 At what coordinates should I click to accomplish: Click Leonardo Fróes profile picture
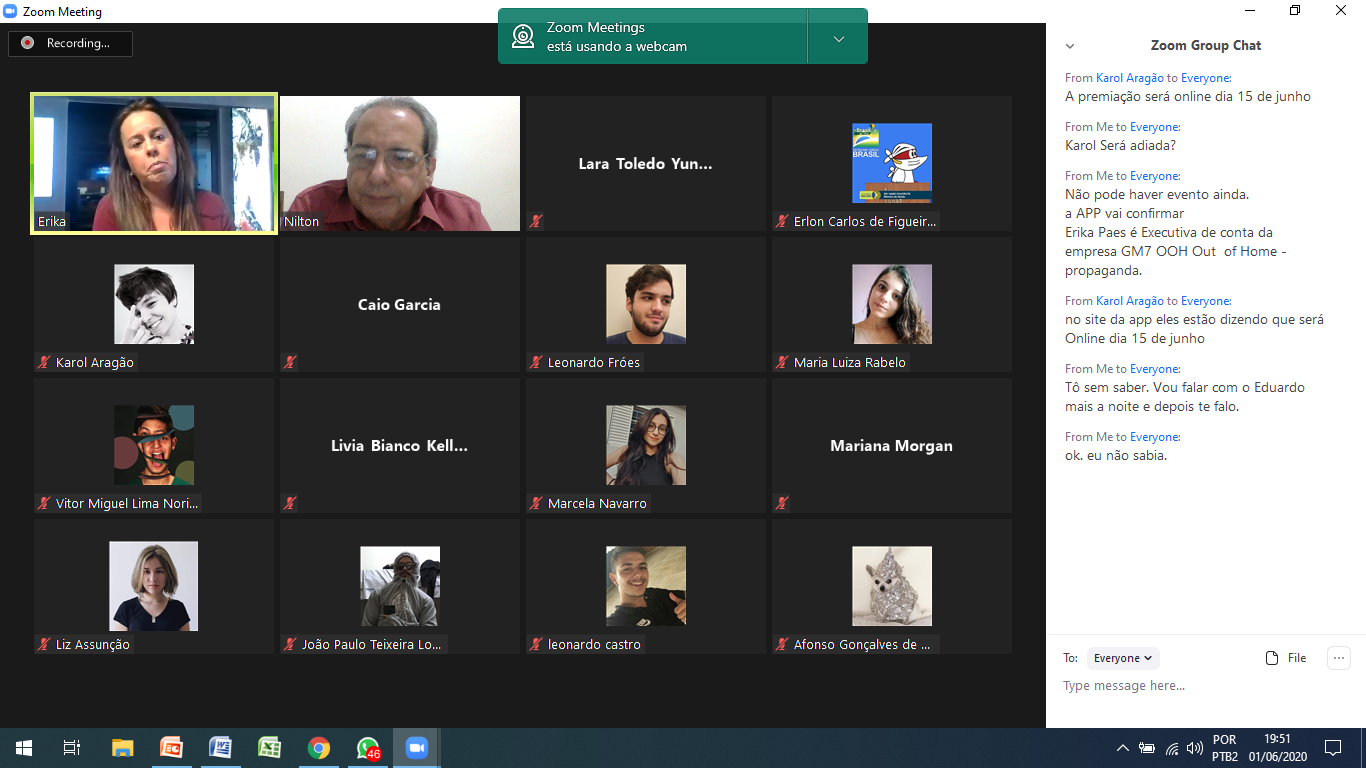[646, 304]
